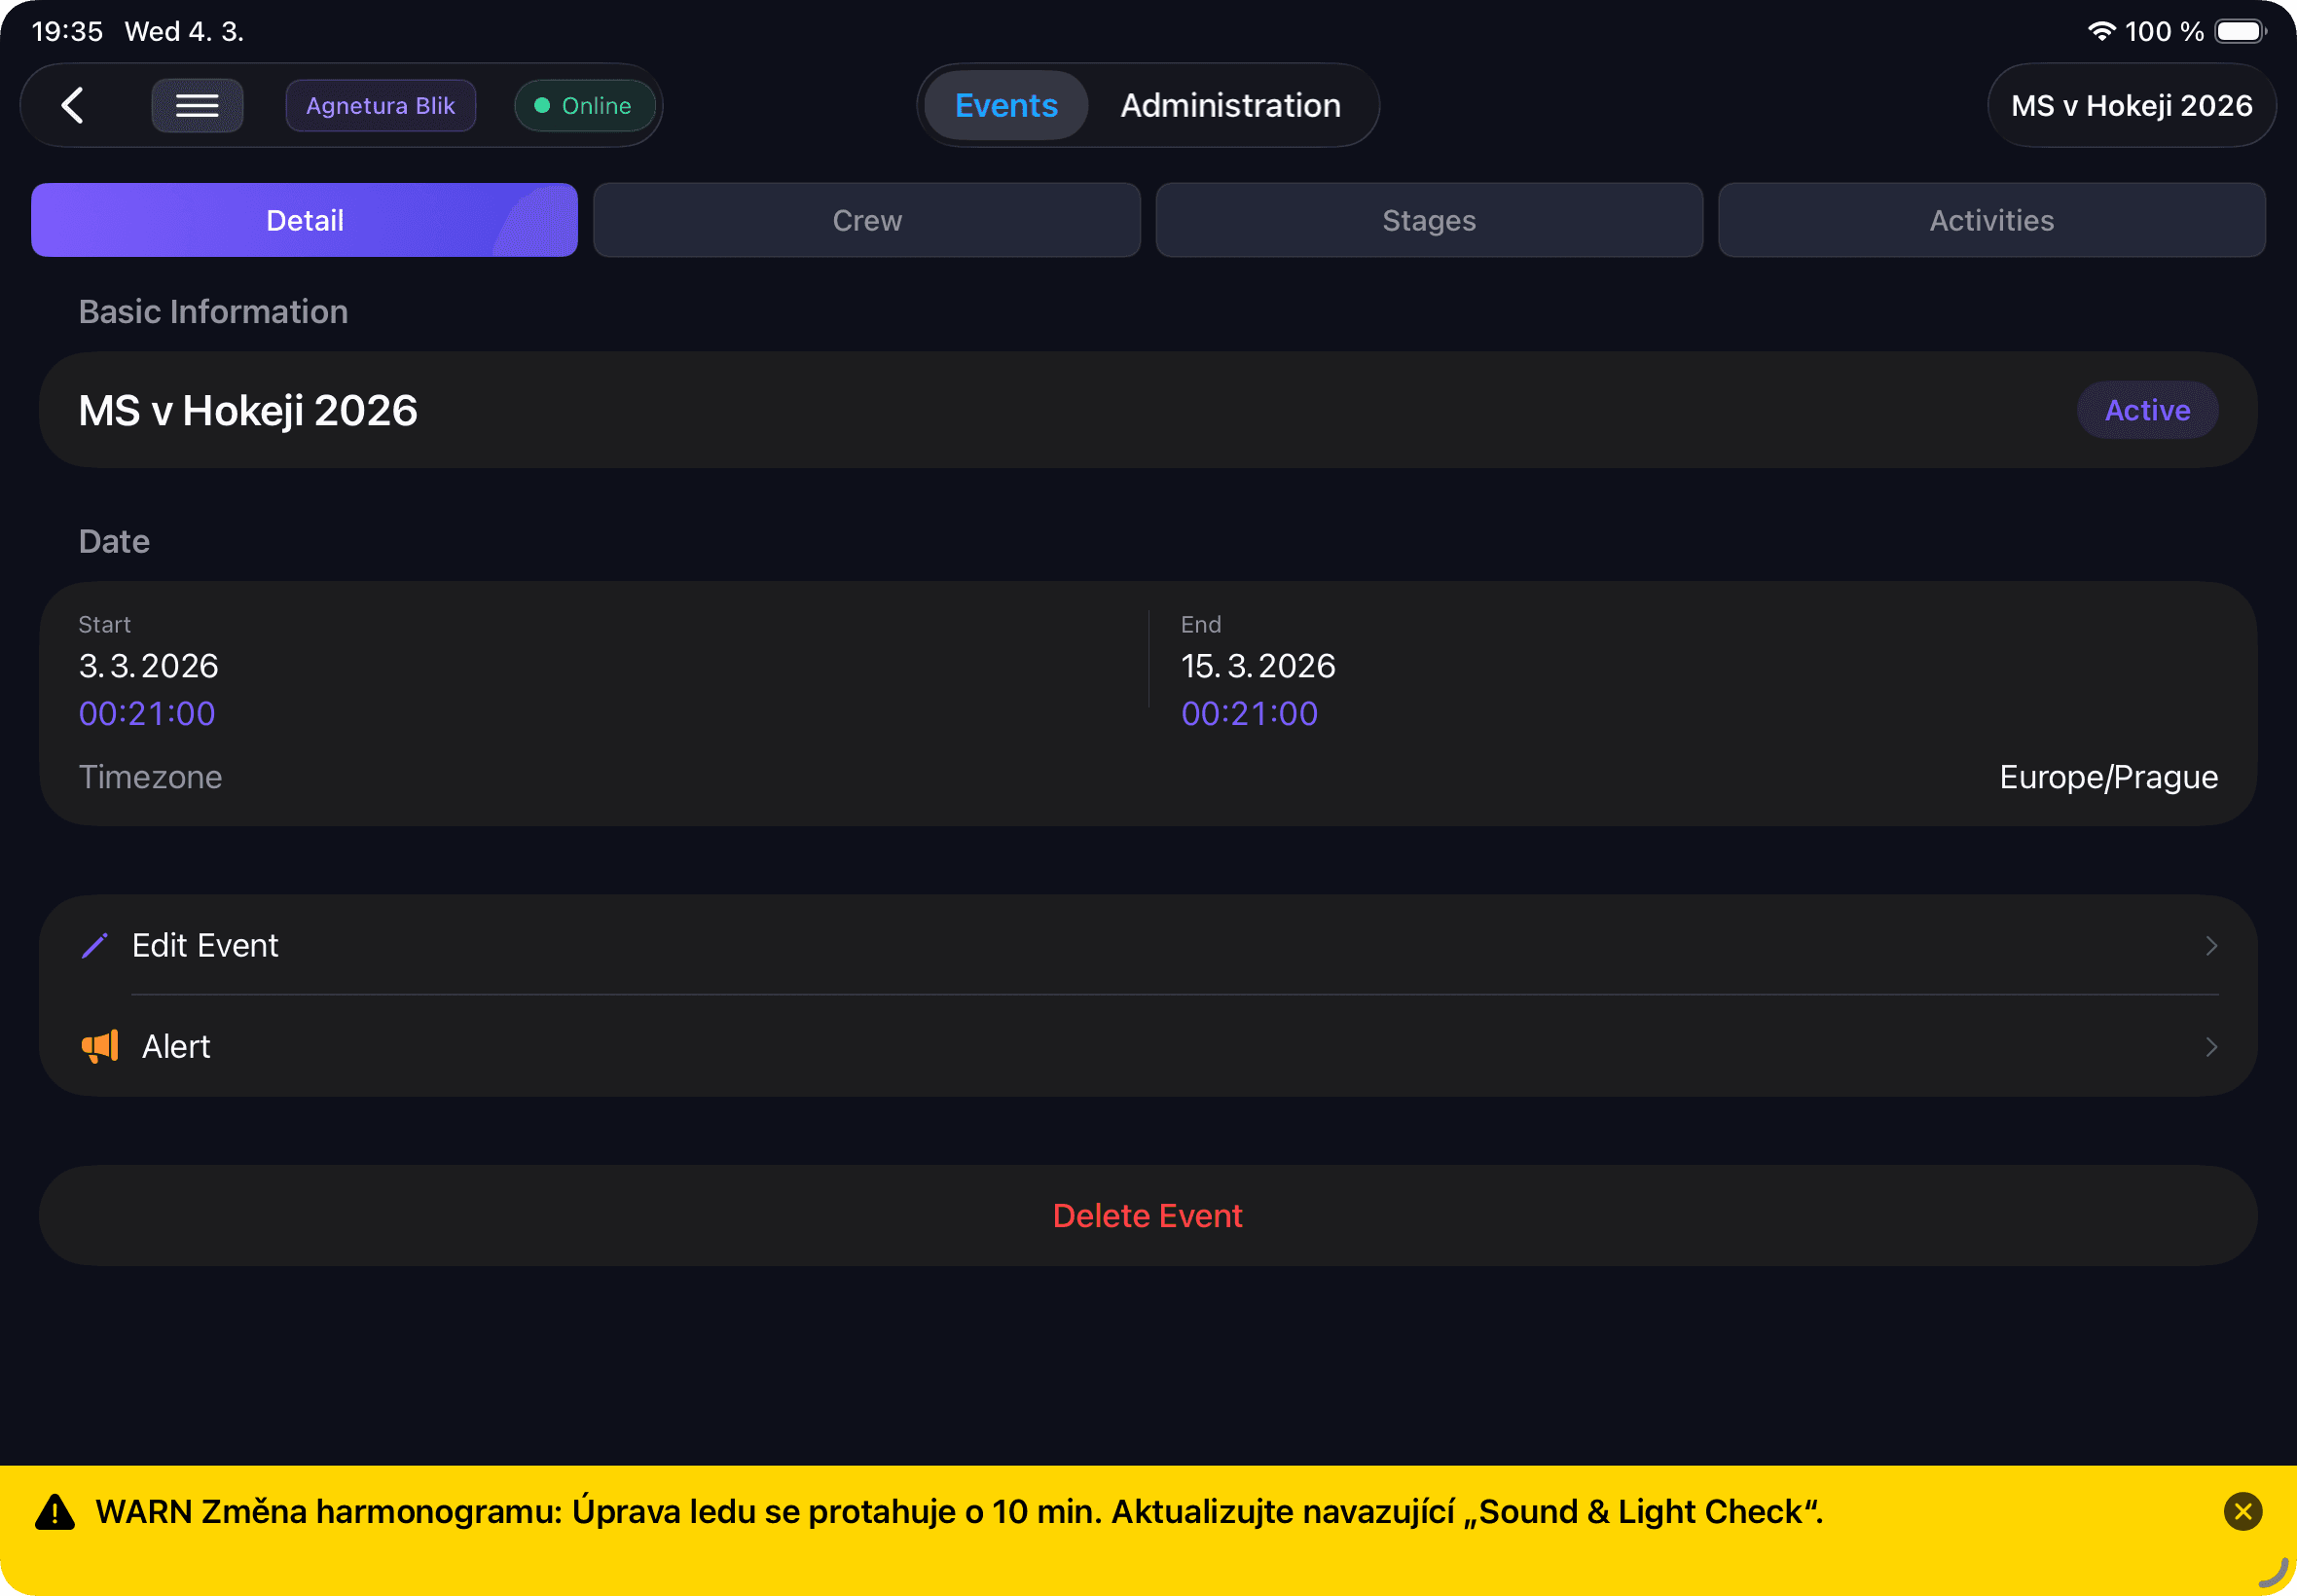Open the Stages section

click(1428, 220)
